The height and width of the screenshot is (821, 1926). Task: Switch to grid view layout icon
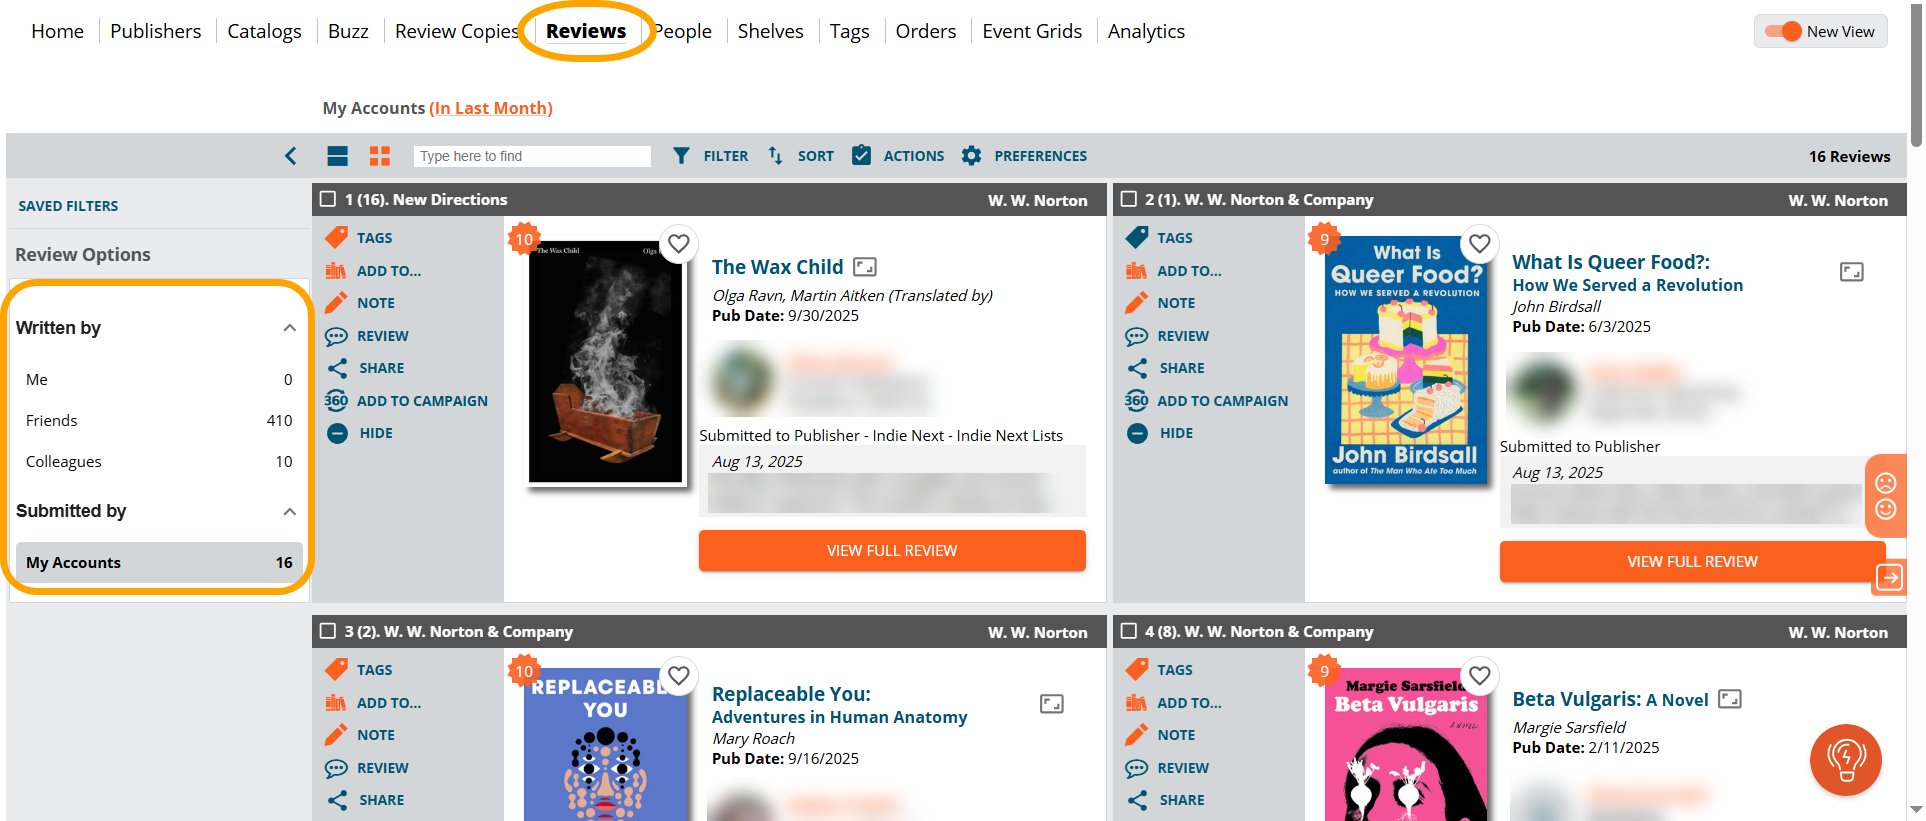pos(380,156)
